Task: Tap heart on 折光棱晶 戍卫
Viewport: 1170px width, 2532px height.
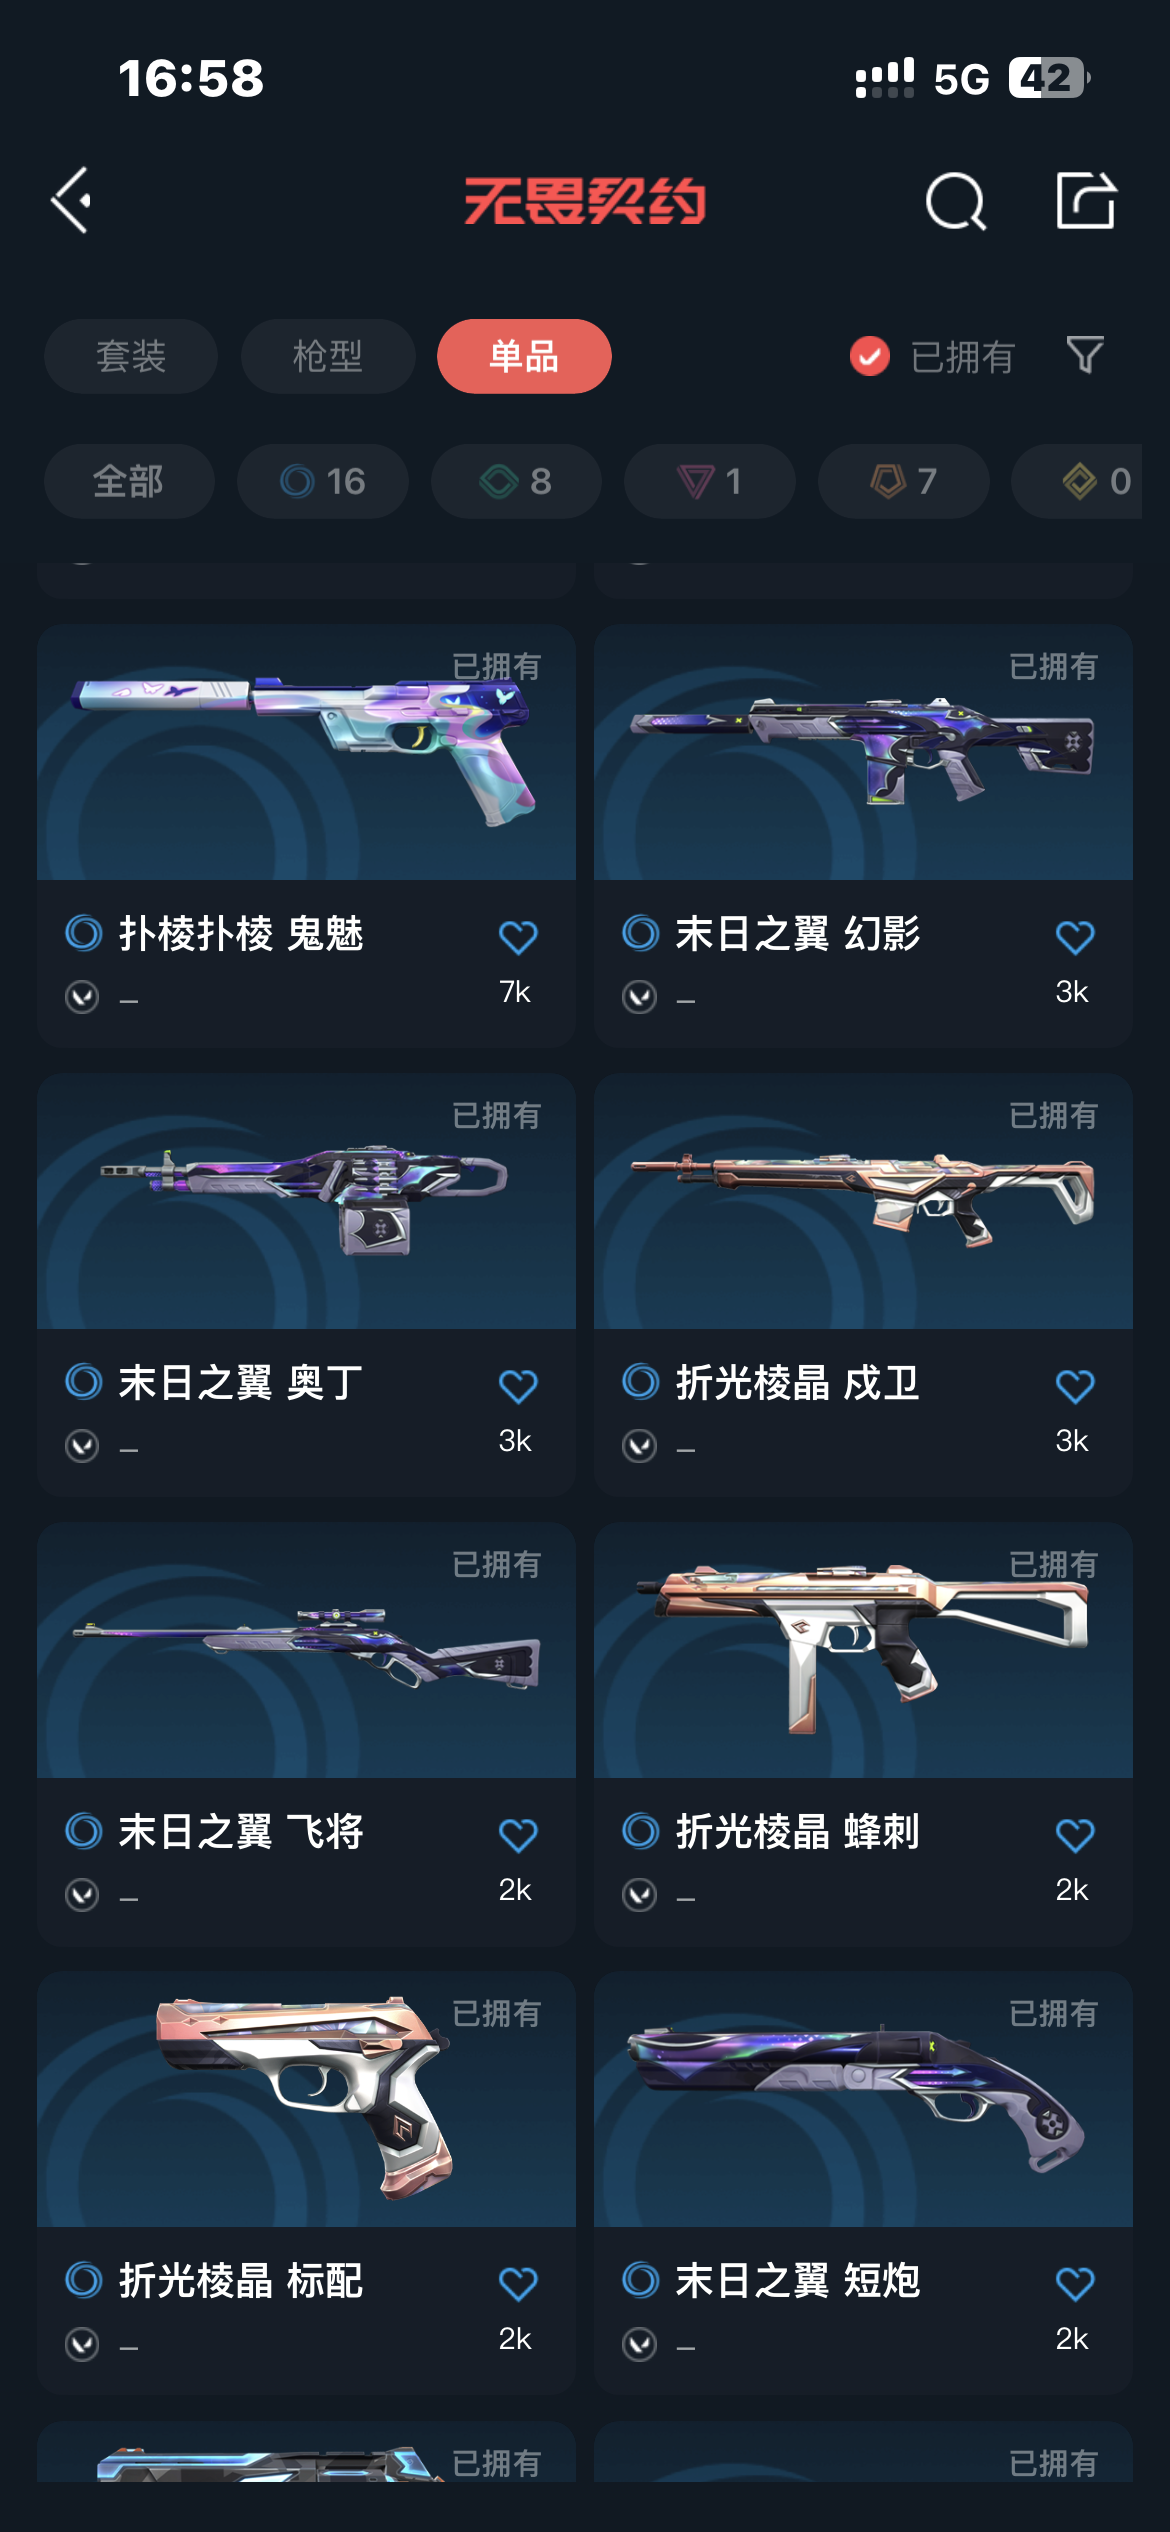Action: coord(1075,1386)
